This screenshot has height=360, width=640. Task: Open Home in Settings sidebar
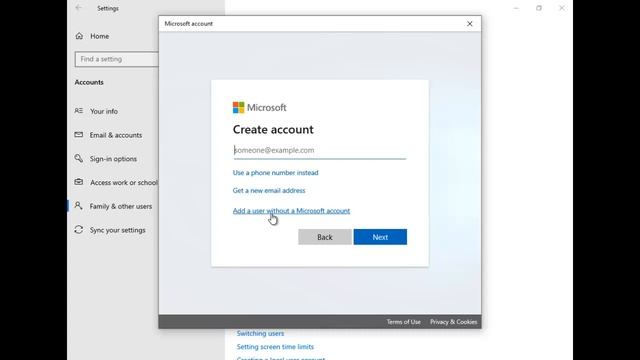(100, 36)
